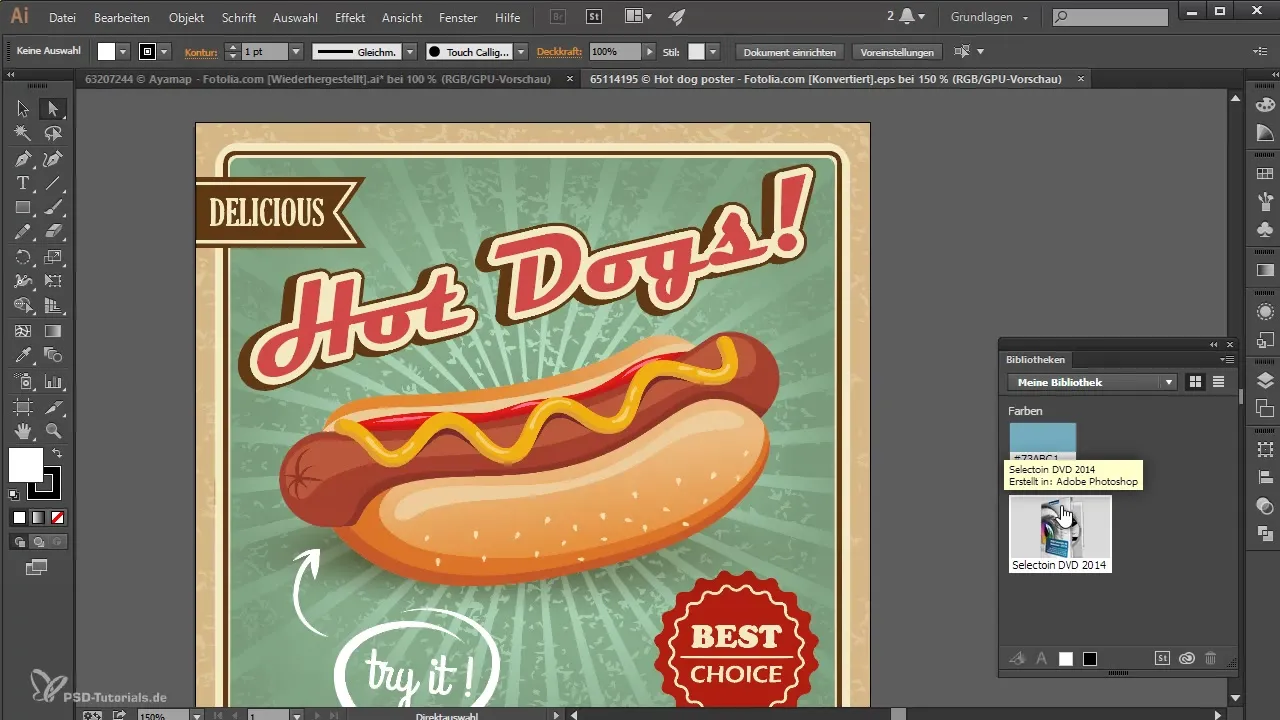Select the Rectangle tool

pos(23,208)
